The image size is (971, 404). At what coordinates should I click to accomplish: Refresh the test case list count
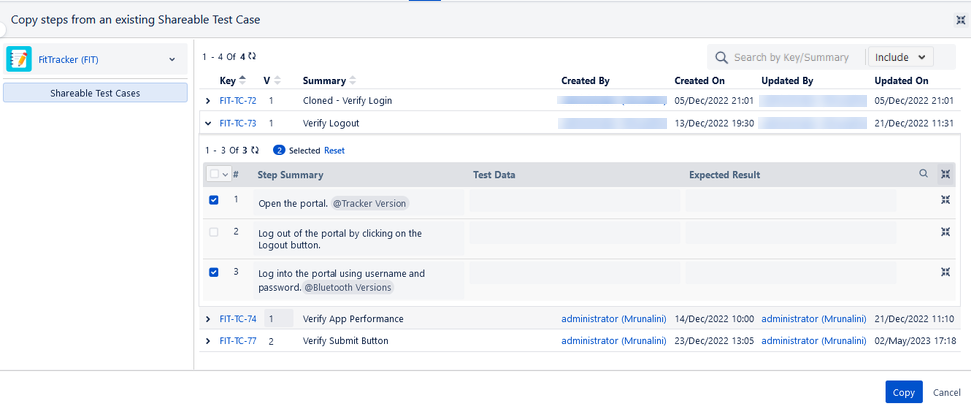pyautogui.click(x=252, y=56)
